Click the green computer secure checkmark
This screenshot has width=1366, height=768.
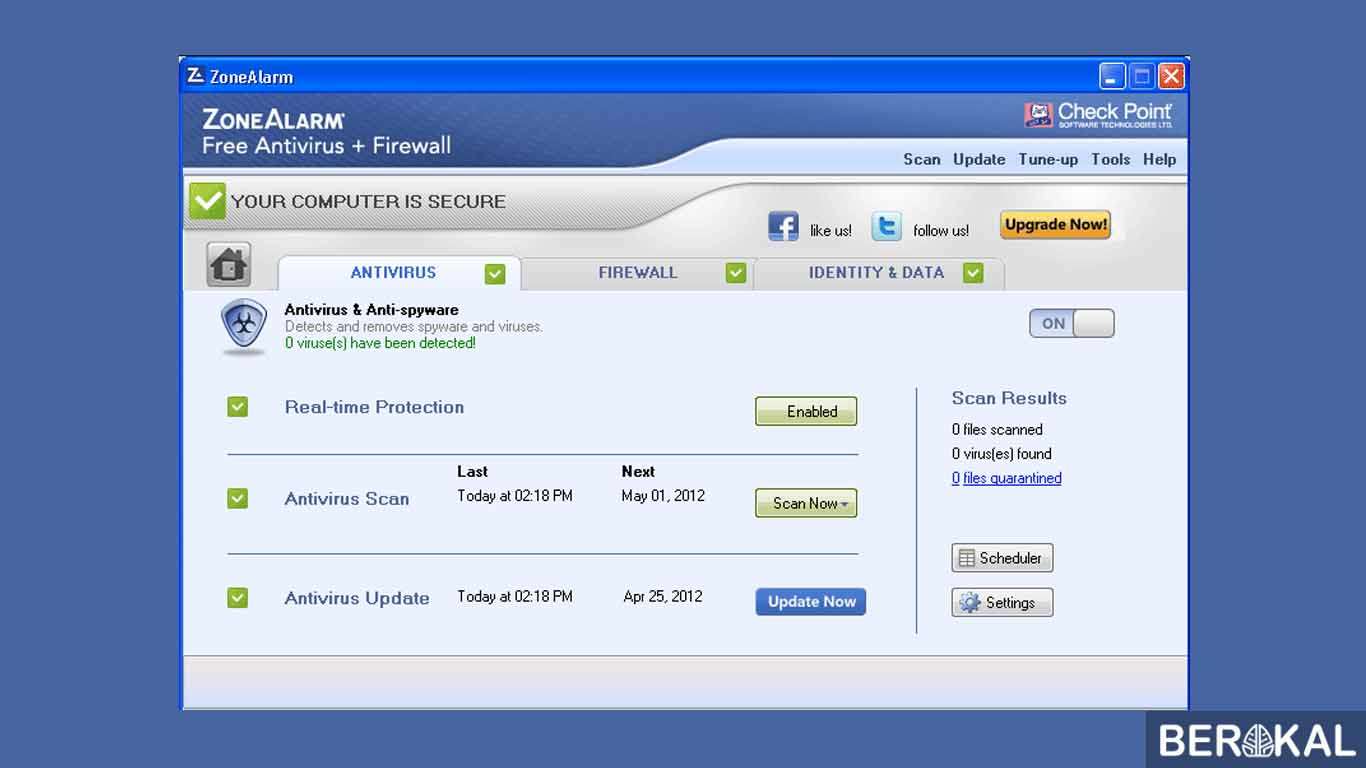[x=207, y=200]
